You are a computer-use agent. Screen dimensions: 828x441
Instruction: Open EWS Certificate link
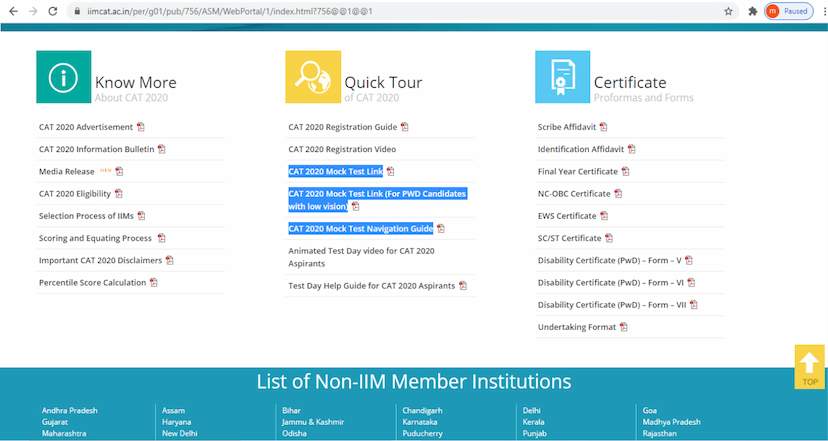[x=567, y=216]
